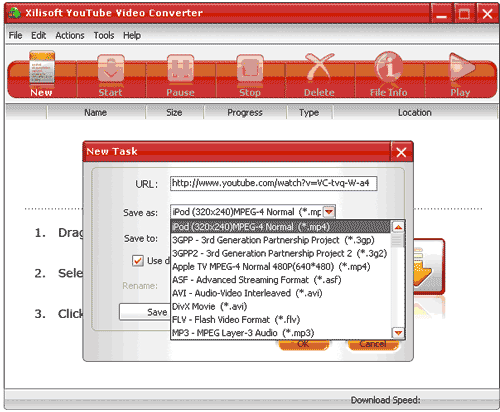The image size is (500, 412).
Task: Toggle the Use default checkbox
Action: pos(137,260)
